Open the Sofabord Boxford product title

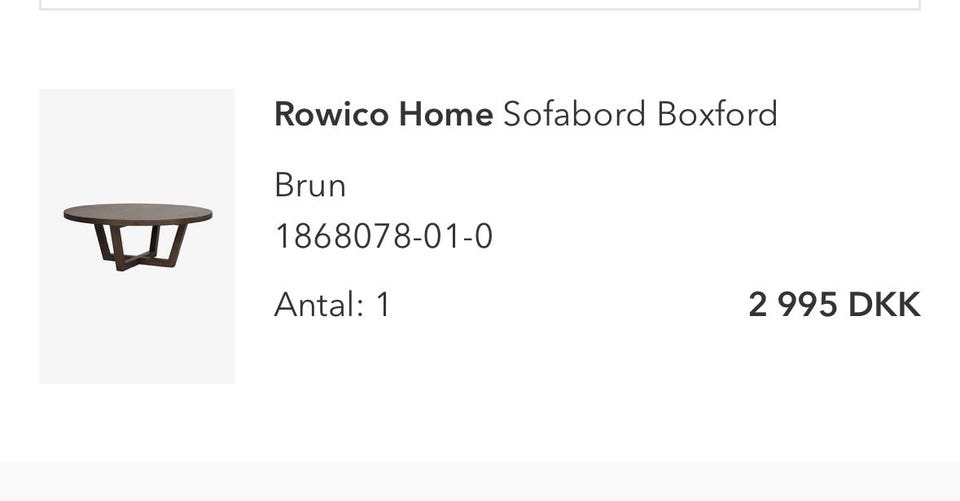coord(640,114)
